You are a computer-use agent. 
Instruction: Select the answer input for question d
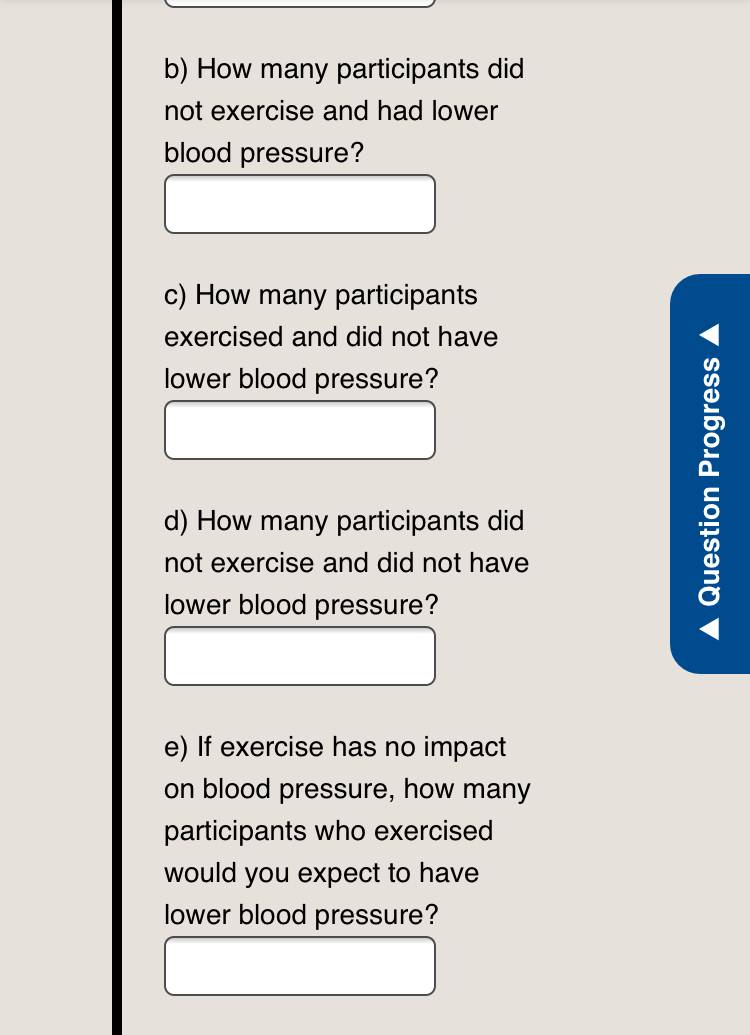click(300, 656)
